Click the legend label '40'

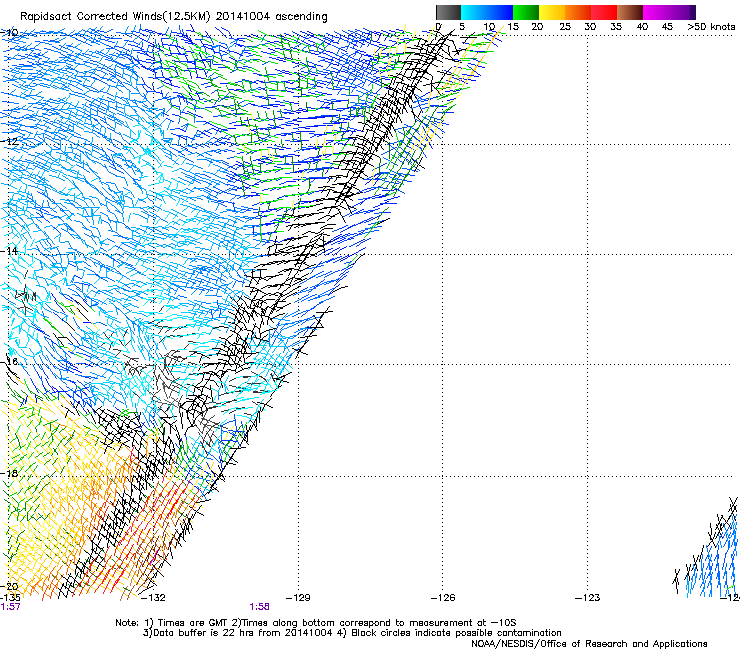coord(642,26)
